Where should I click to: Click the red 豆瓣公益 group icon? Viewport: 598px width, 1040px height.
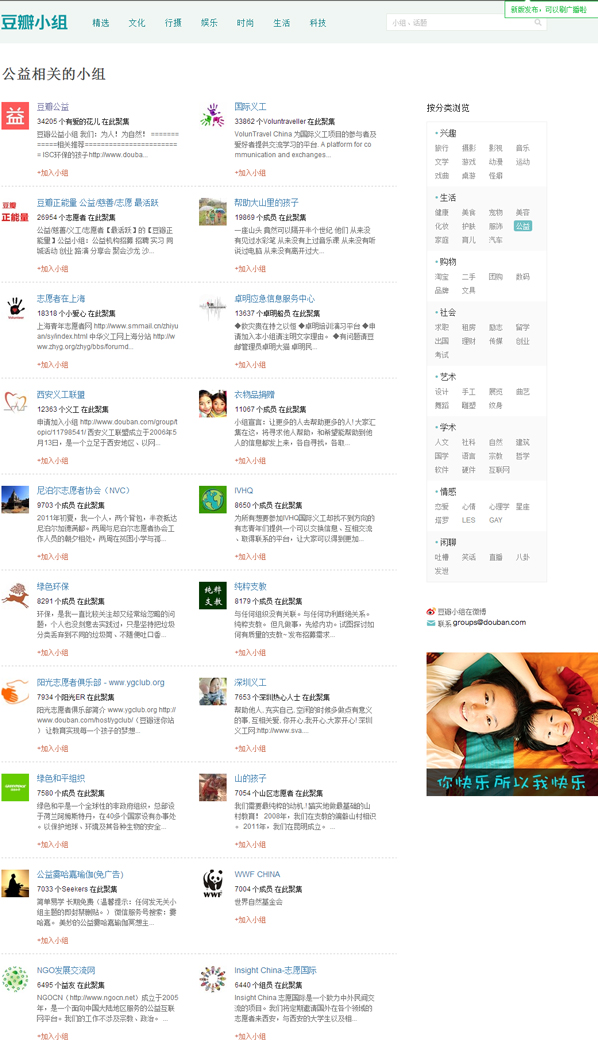click(15, 116)
